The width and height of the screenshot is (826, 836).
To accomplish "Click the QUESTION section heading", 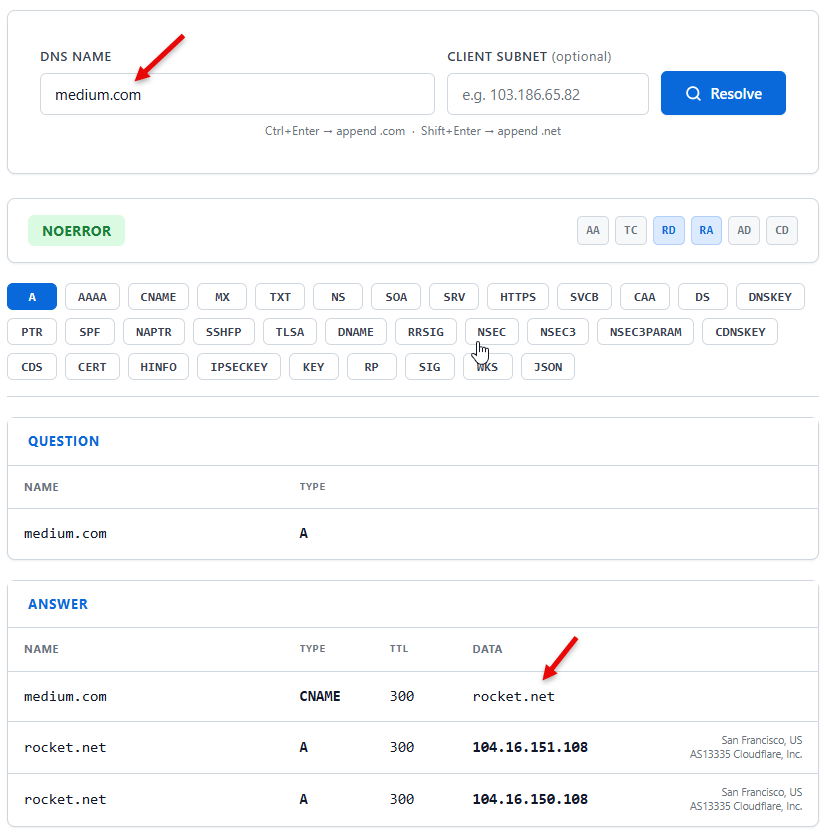I will point(63,441).
